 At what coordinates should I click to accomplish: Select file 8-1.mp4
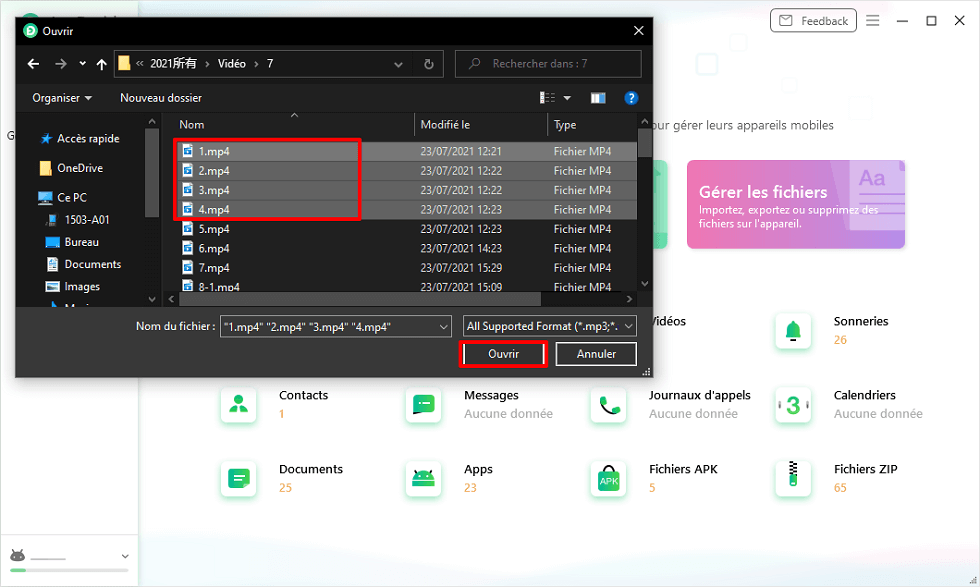tap(219, 286)
